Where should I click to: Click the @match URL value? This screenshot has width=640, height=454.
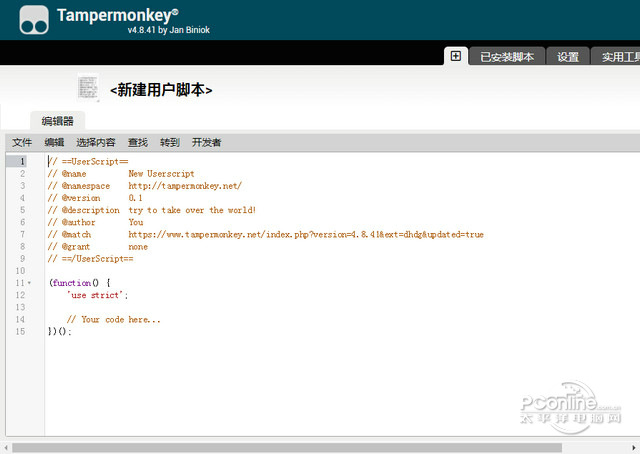pyautogui.click(x=306, y=234)
